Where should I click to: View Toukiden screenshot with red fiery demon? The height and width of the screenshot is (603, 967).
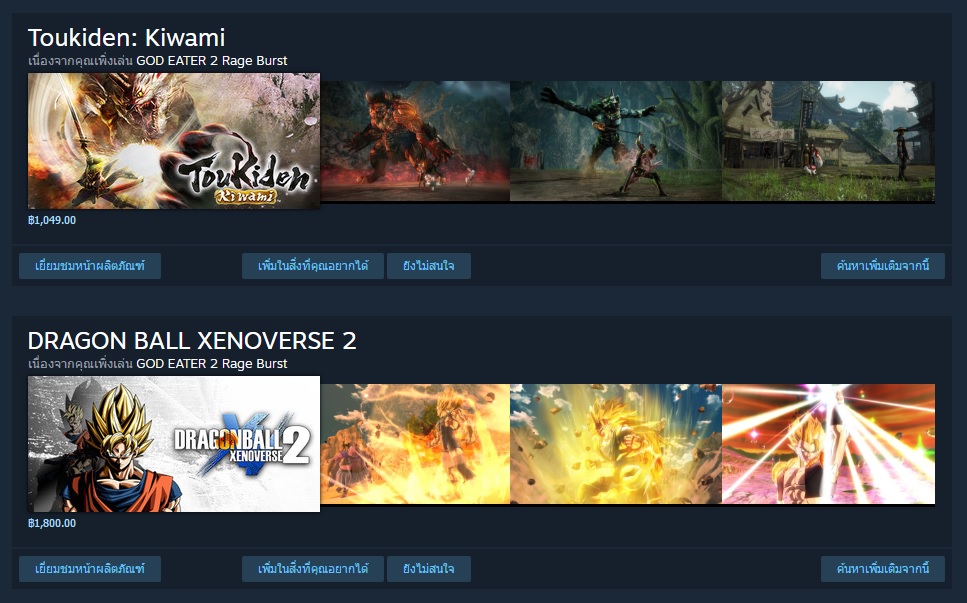[x=415, y=141]
